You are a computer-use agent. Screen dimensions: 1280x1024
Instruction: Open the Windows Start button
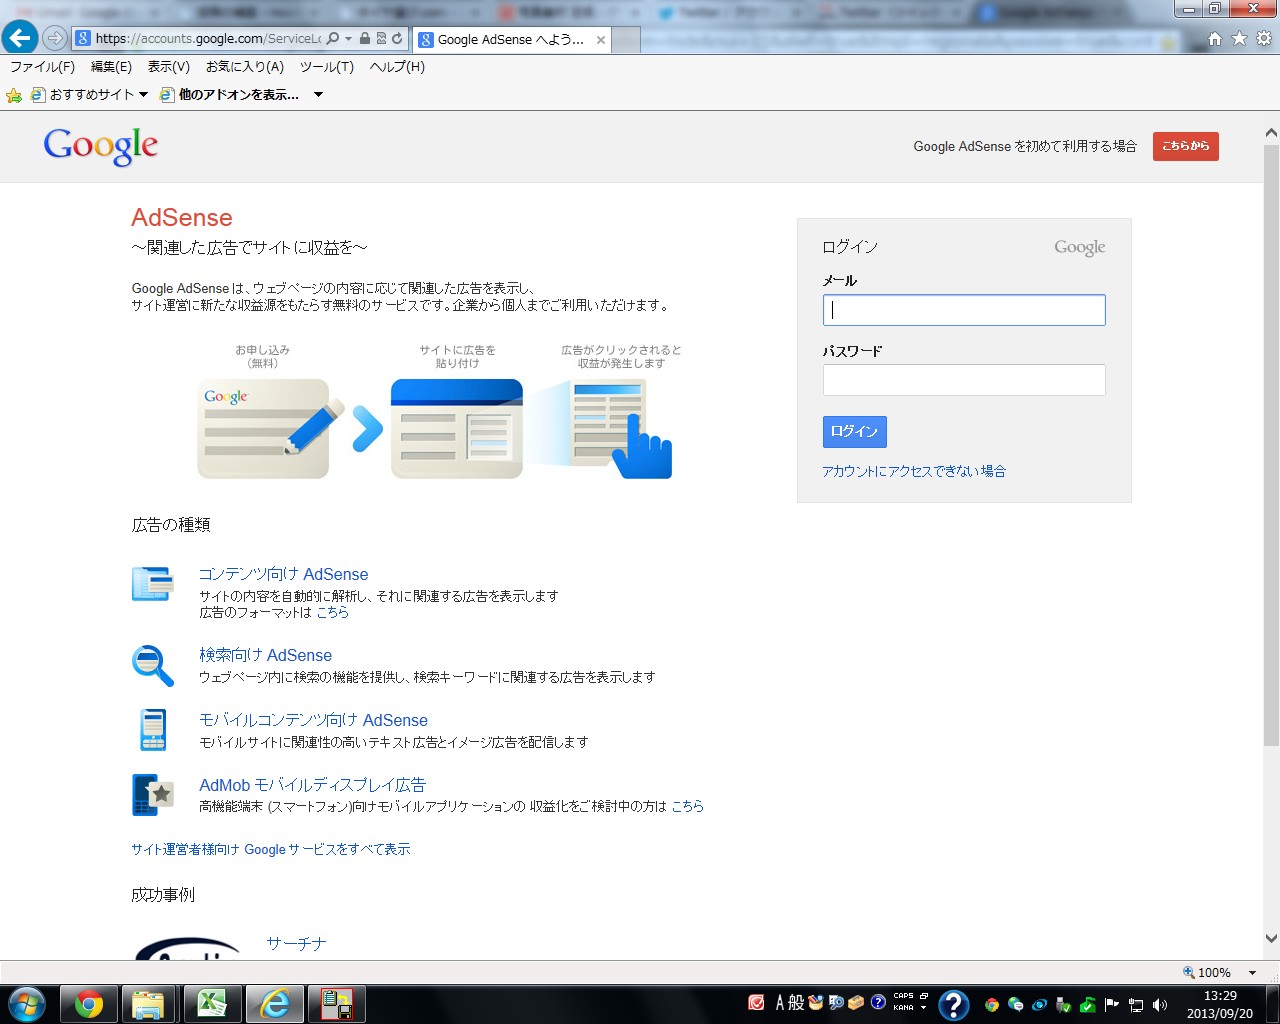click(x=27, y=1004)
